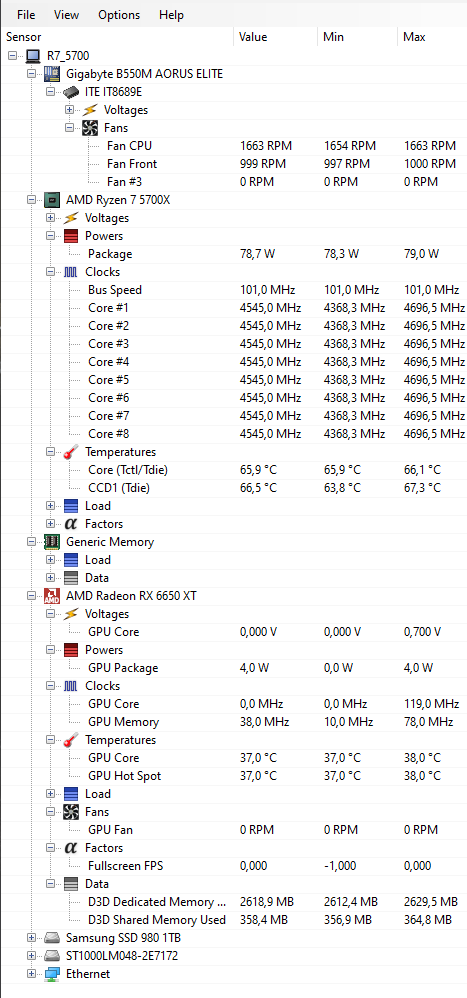Expand the ST1000LM048-2E7172 drive node
Viewport: 467px width, 998px height.
[x=31, y=956]
